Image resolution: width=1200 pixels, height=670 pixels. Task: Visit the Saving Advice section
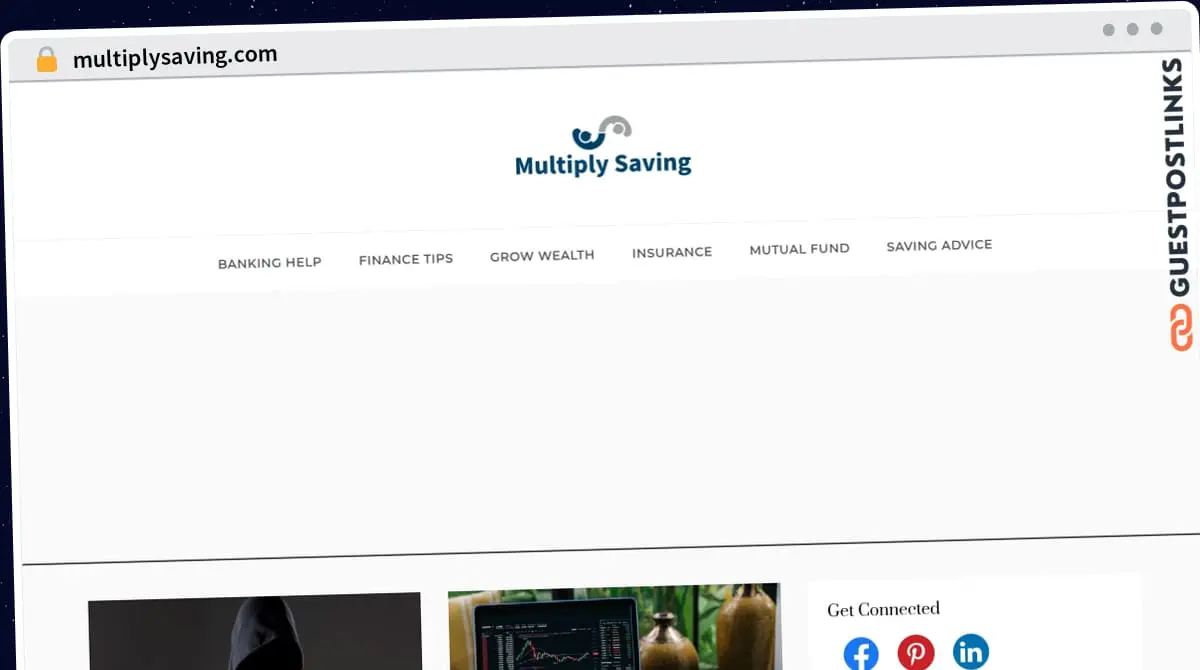[939, 245]
